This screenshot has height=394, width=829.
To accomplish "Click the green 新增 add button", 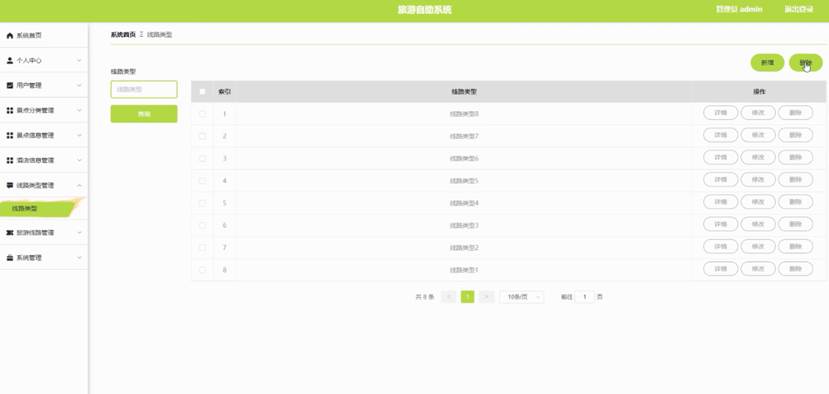I will 767,62.
